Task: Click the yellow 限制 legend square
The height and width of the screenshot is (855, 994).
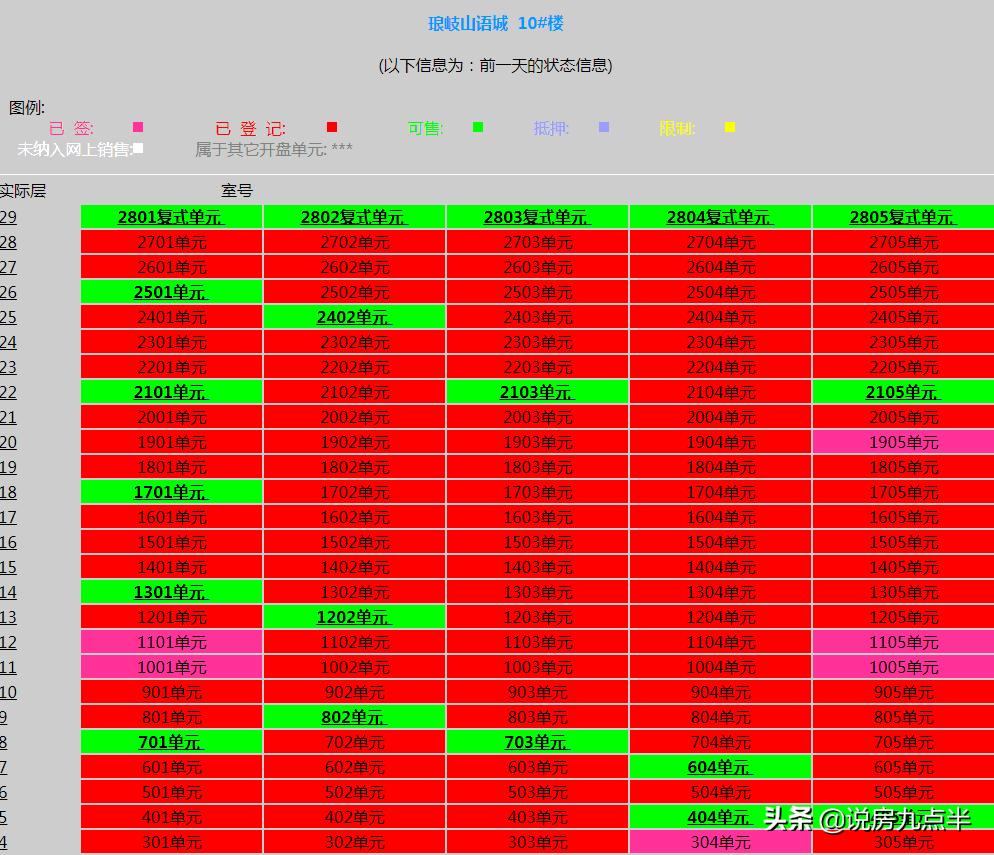Action: click(x=730, y=127)
